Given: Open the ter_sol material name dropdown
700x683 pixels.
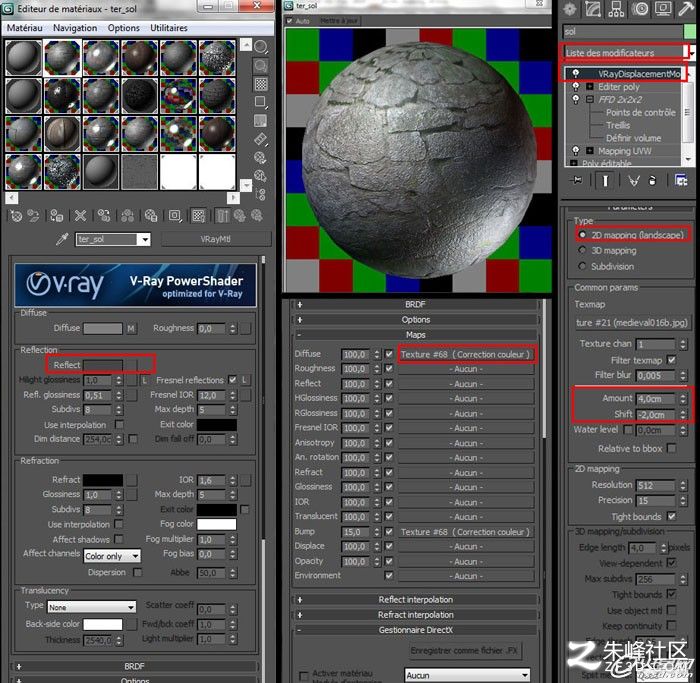Looking at the screenshot, I should [x=145, y=240].
